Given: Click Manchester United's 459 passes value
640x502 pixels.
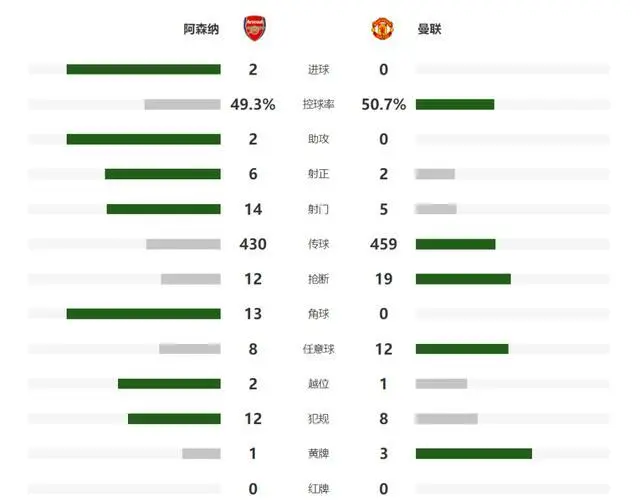Looking at the screenshot, I should tap(384, 244).
